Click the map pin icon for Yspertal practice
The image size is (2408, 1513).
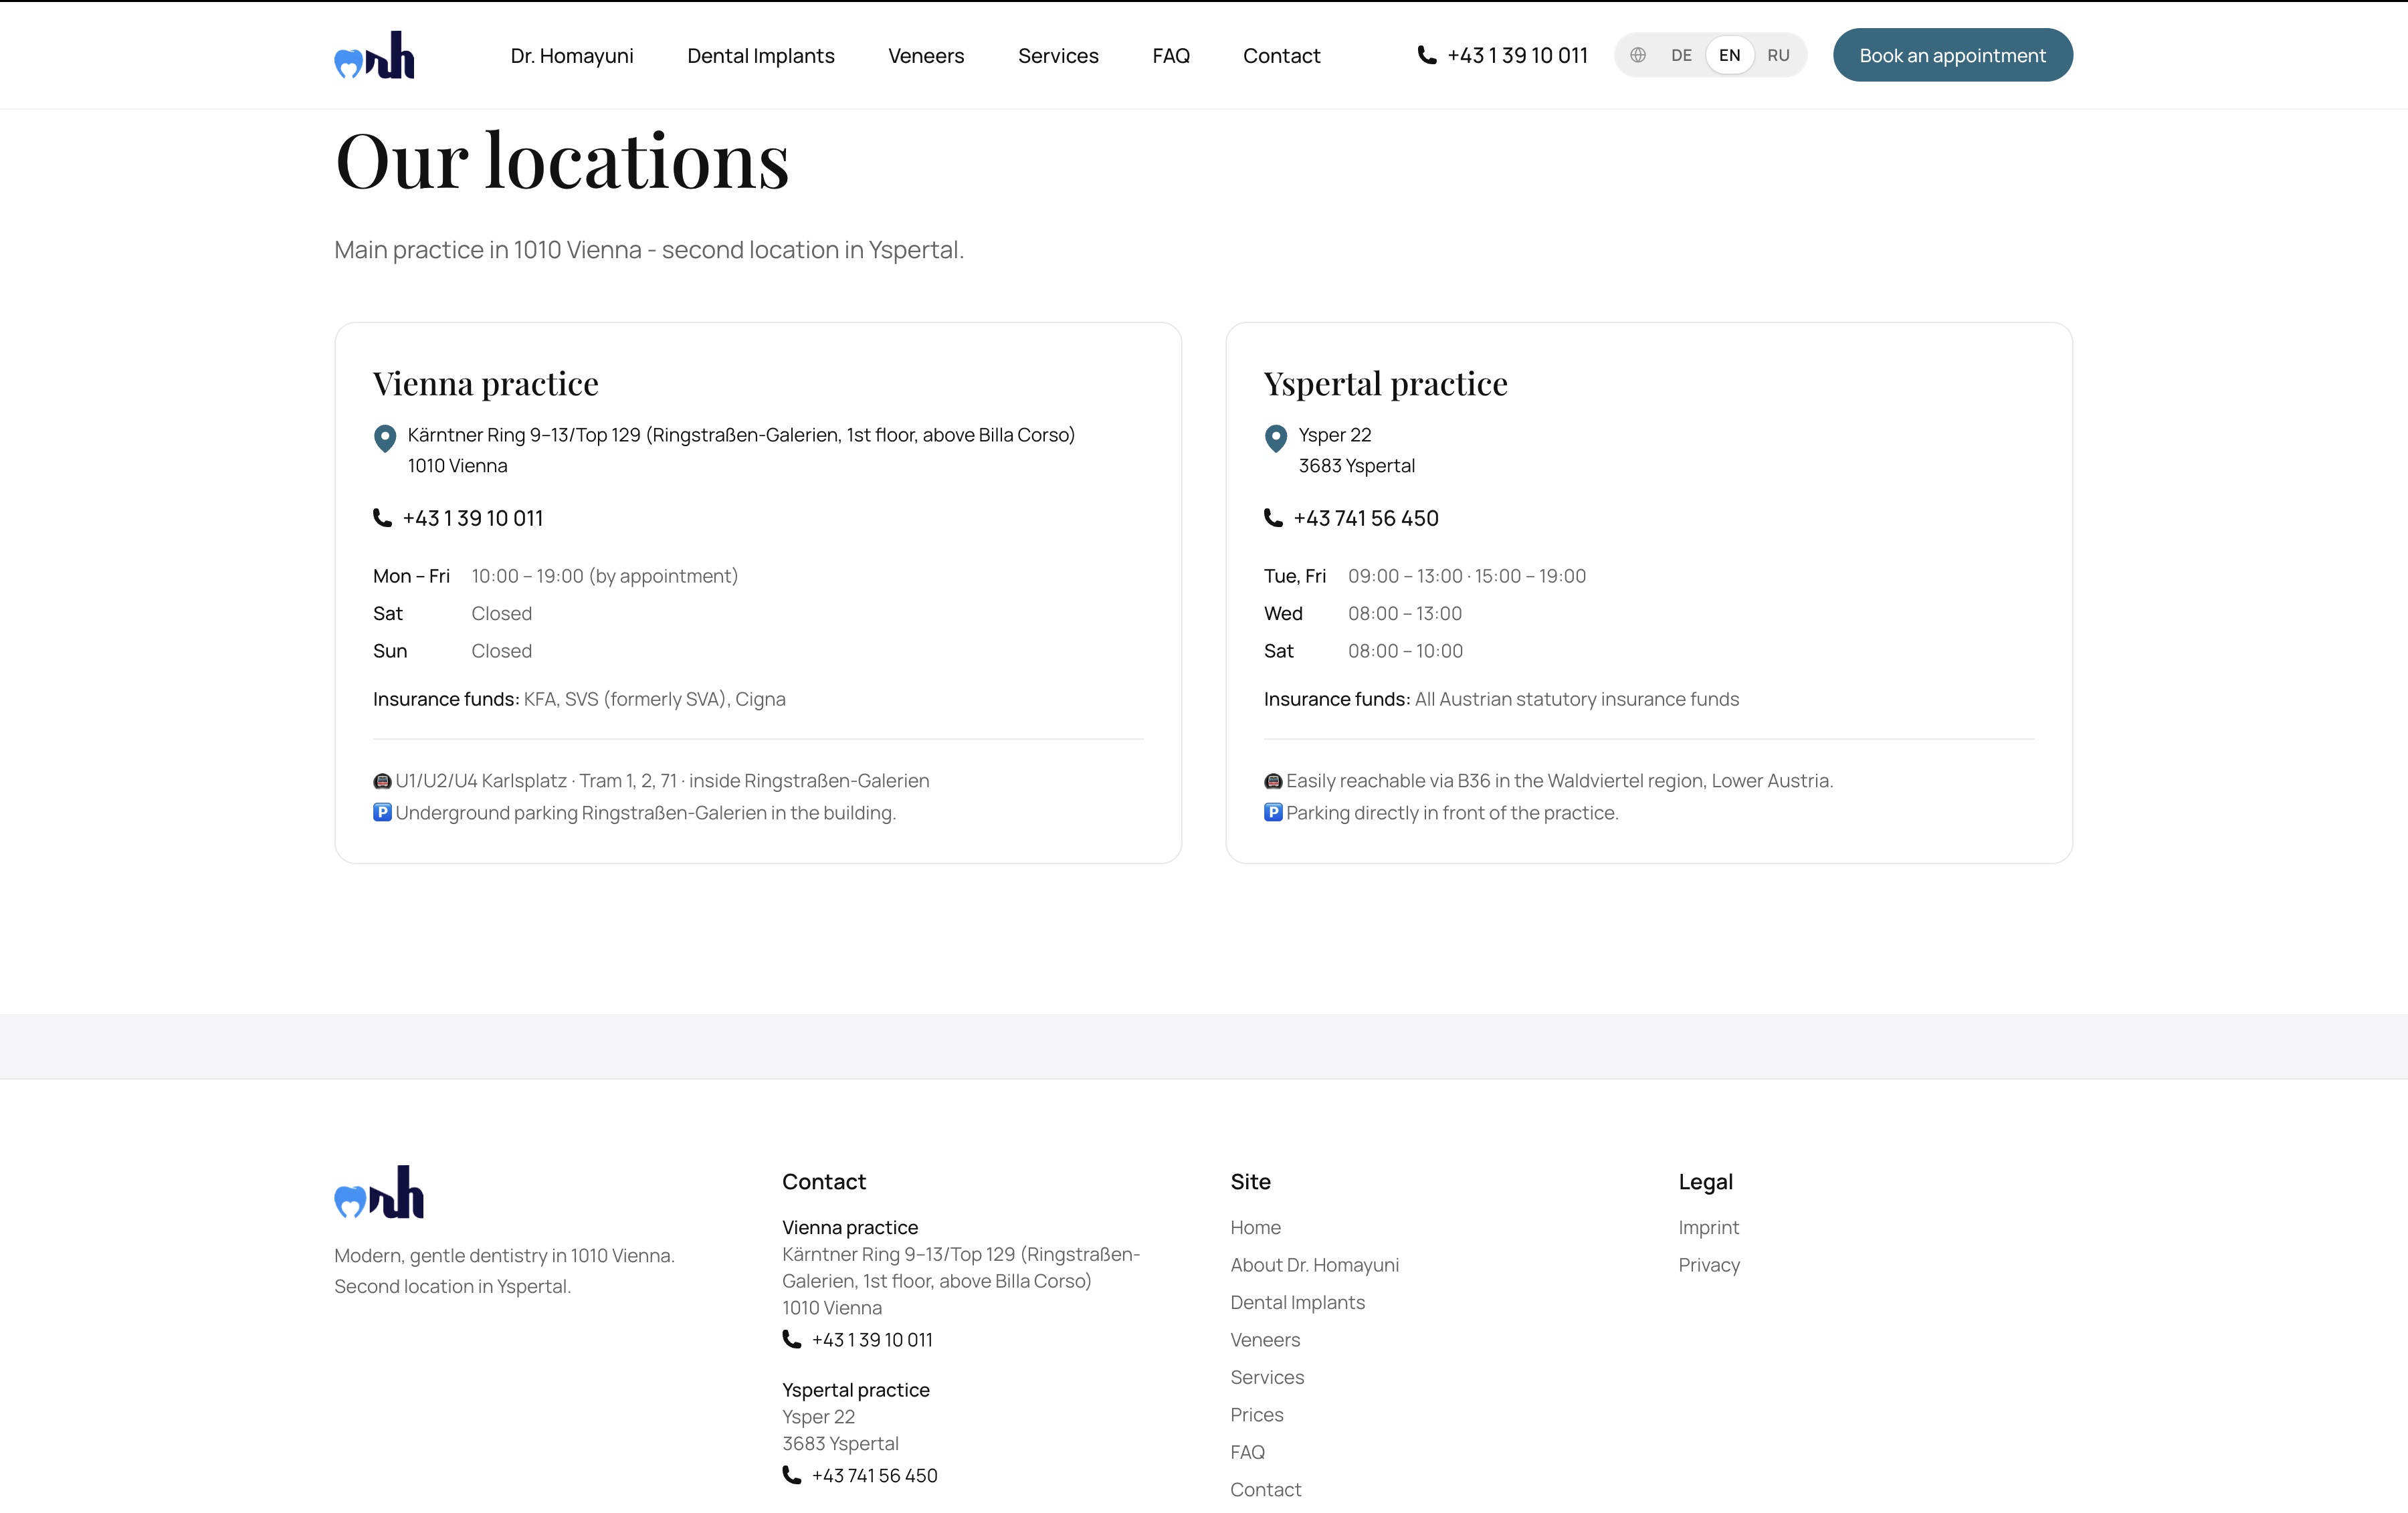[x=1276, y=438]
